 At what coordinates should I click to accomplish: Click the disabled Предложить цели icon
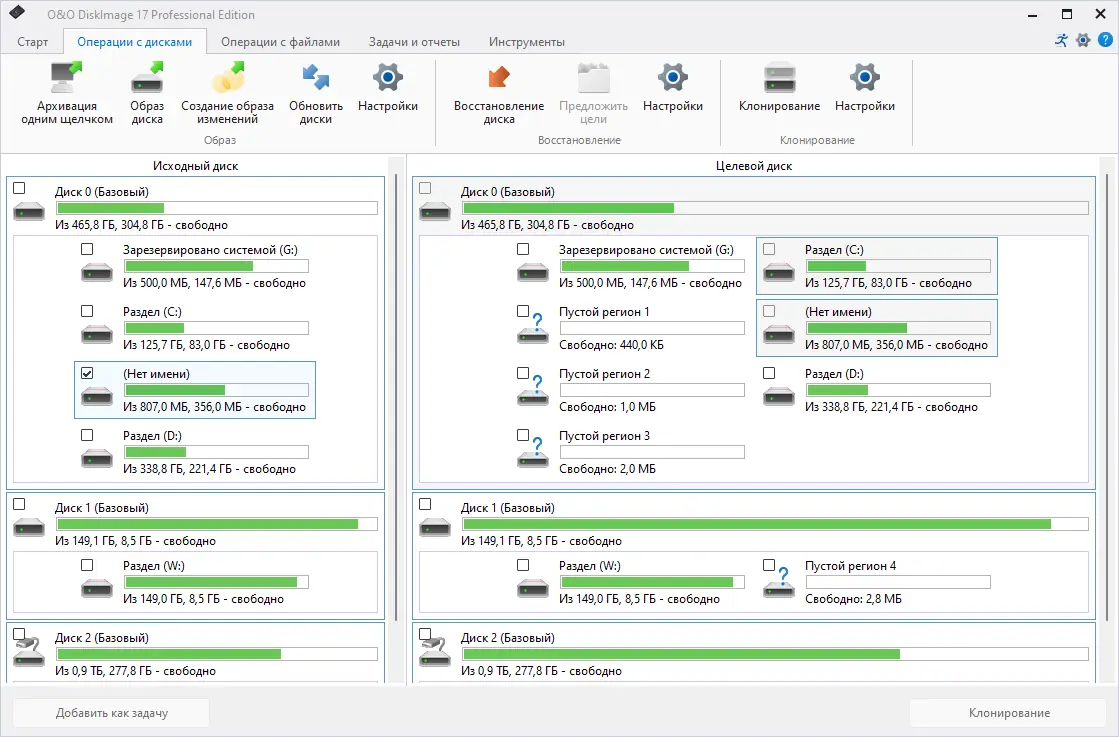point(594,78)
